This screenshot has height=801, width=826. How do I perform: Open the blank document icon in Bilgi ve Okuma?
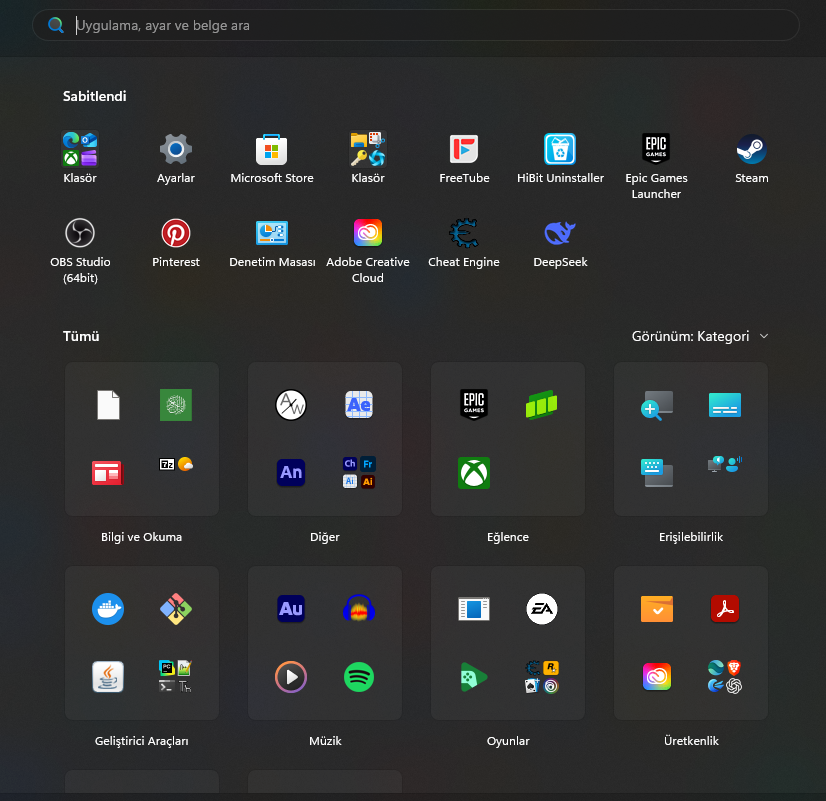[108, 405]
